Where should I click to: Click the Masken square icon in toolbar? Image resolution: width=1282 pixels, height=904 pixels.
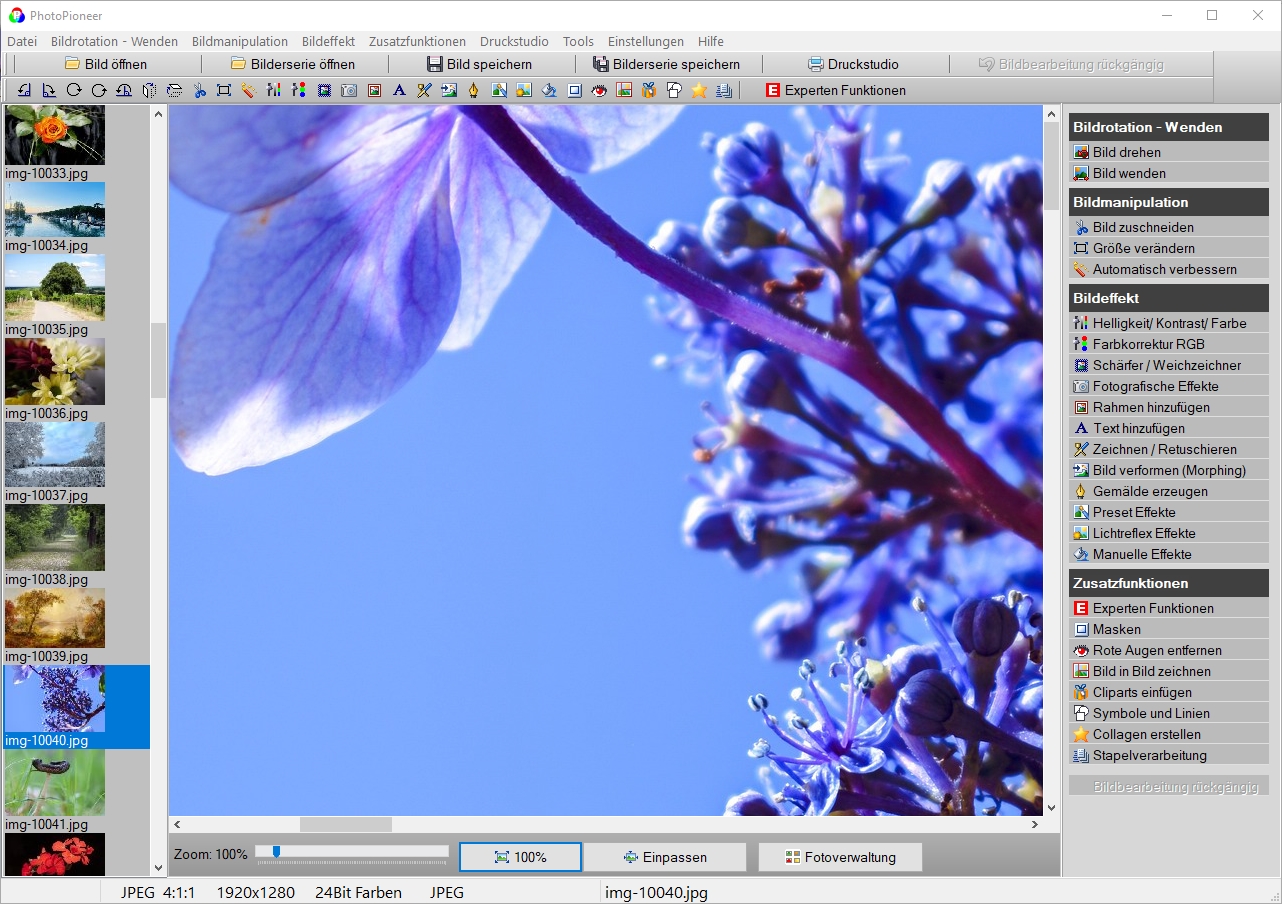pos(574,90)
